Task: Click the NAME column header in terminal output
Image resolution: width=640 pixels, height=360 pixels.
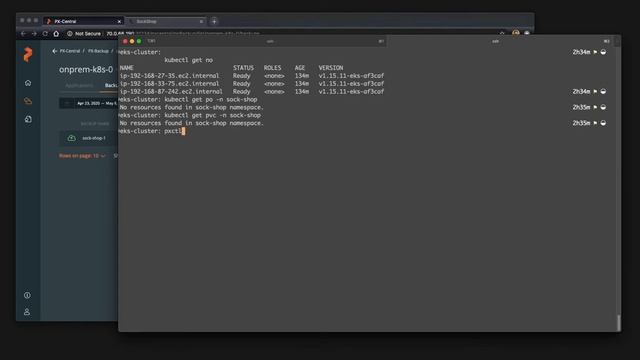Action: pos(127,68)
